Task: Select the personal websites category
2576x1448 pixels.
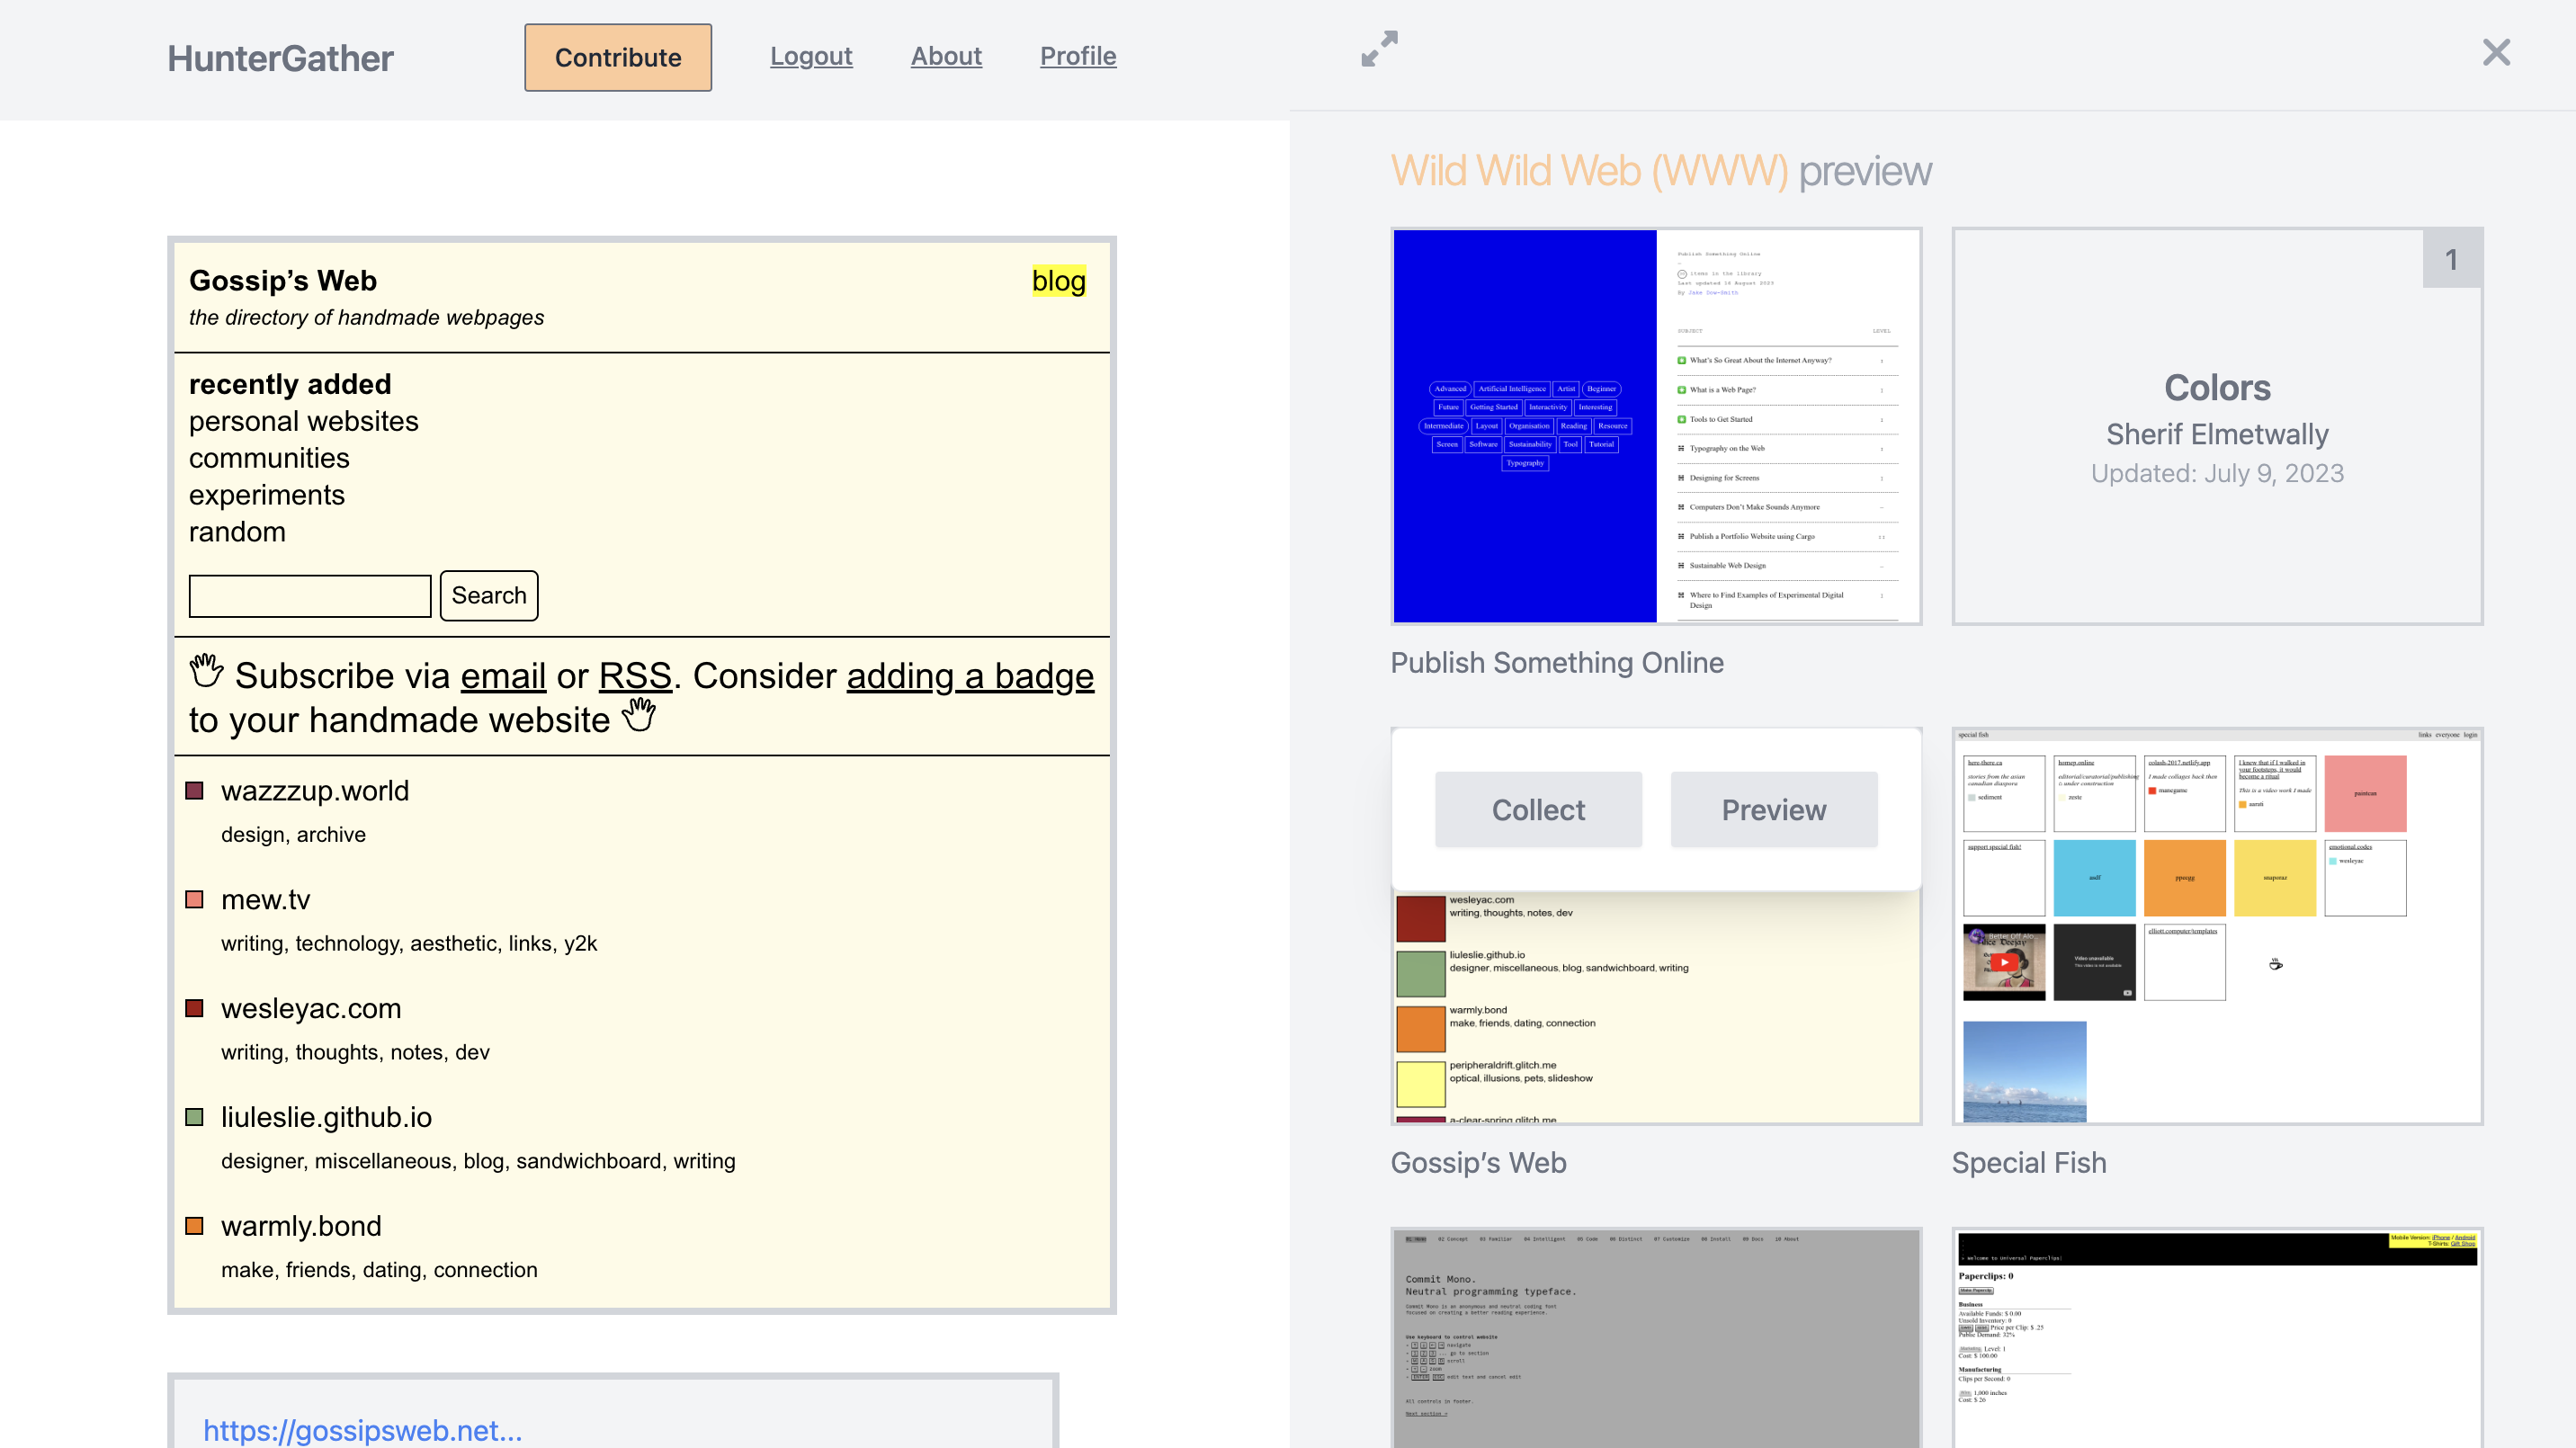Action: [x=304, y=421]
